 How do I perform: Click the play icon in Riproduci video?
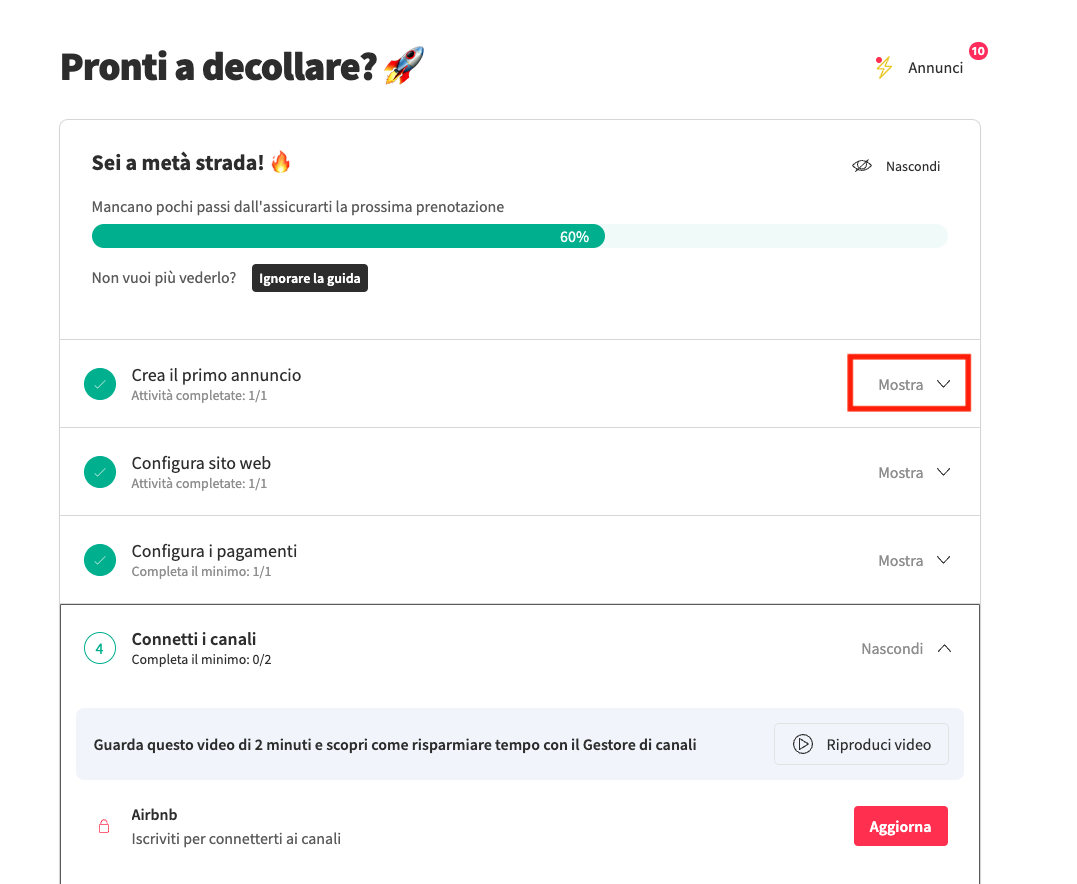pyautogui.click(x=802, y=744)
